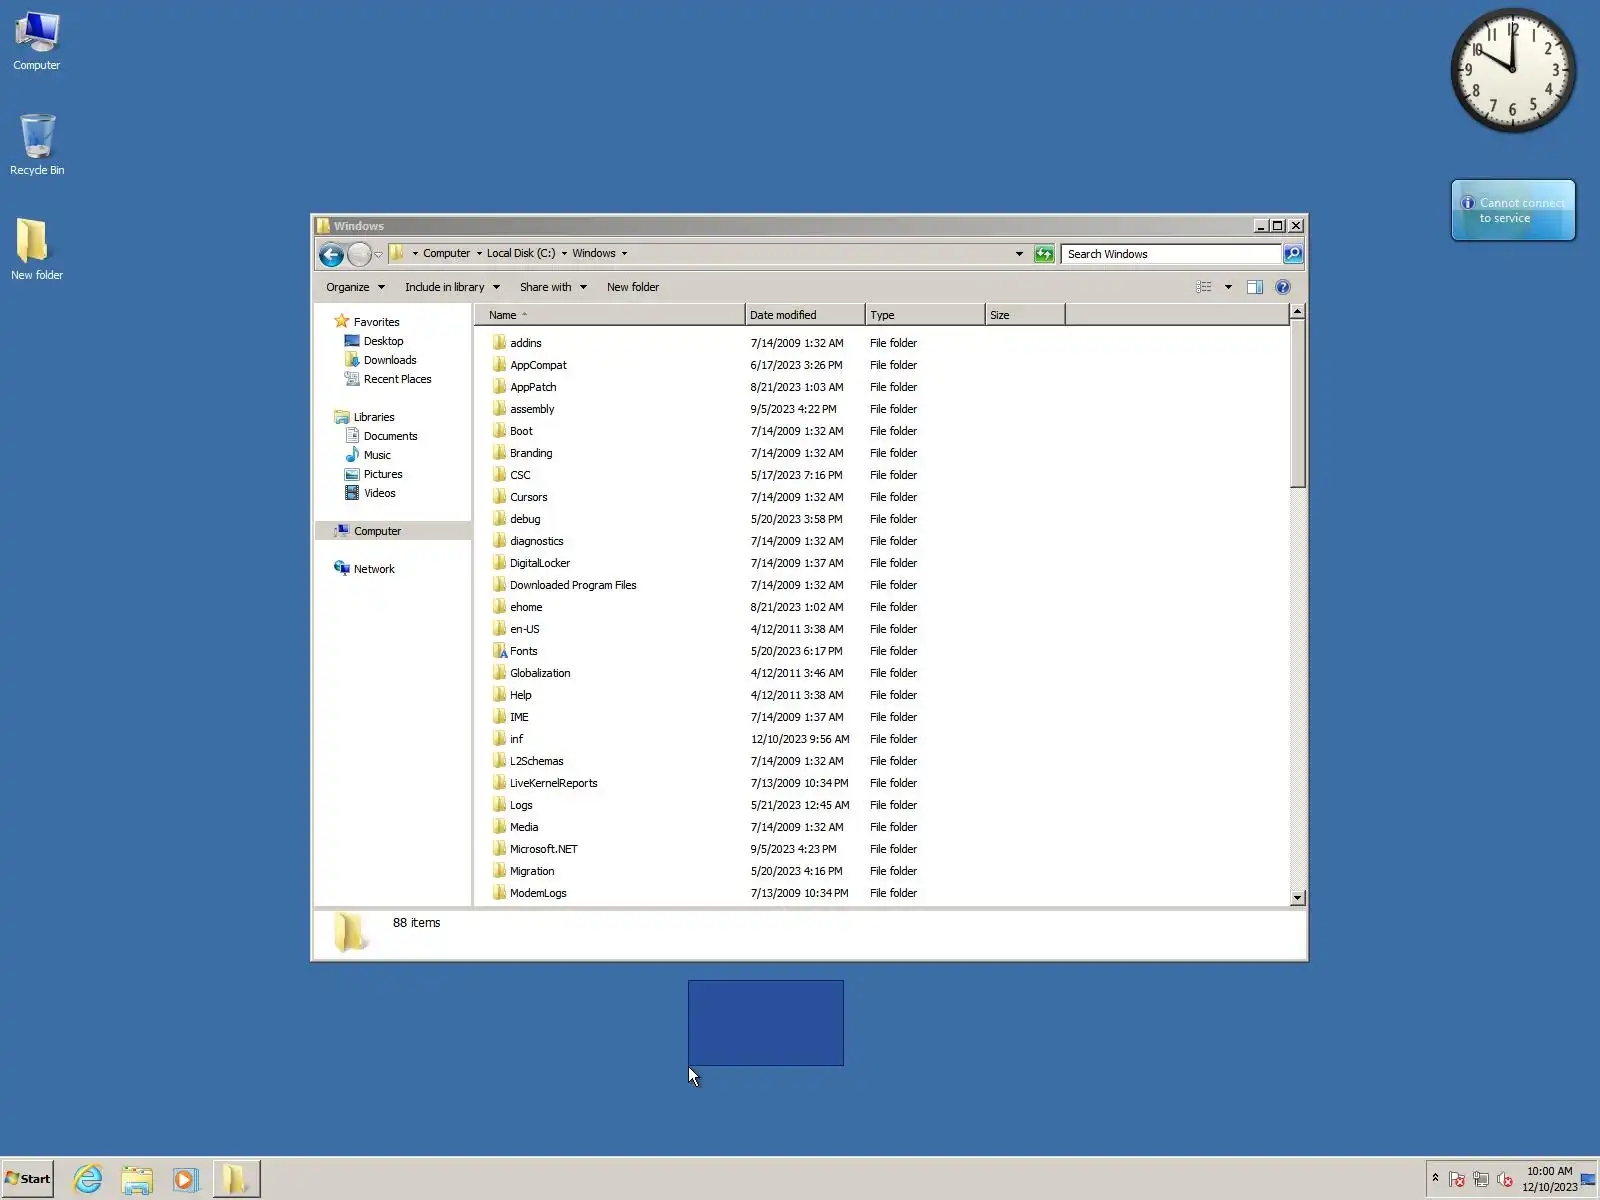Open the Include in library dropdown
The width and height of the screenshot is (1600, 1200).
pyautogui.click(x=452, y=287)
